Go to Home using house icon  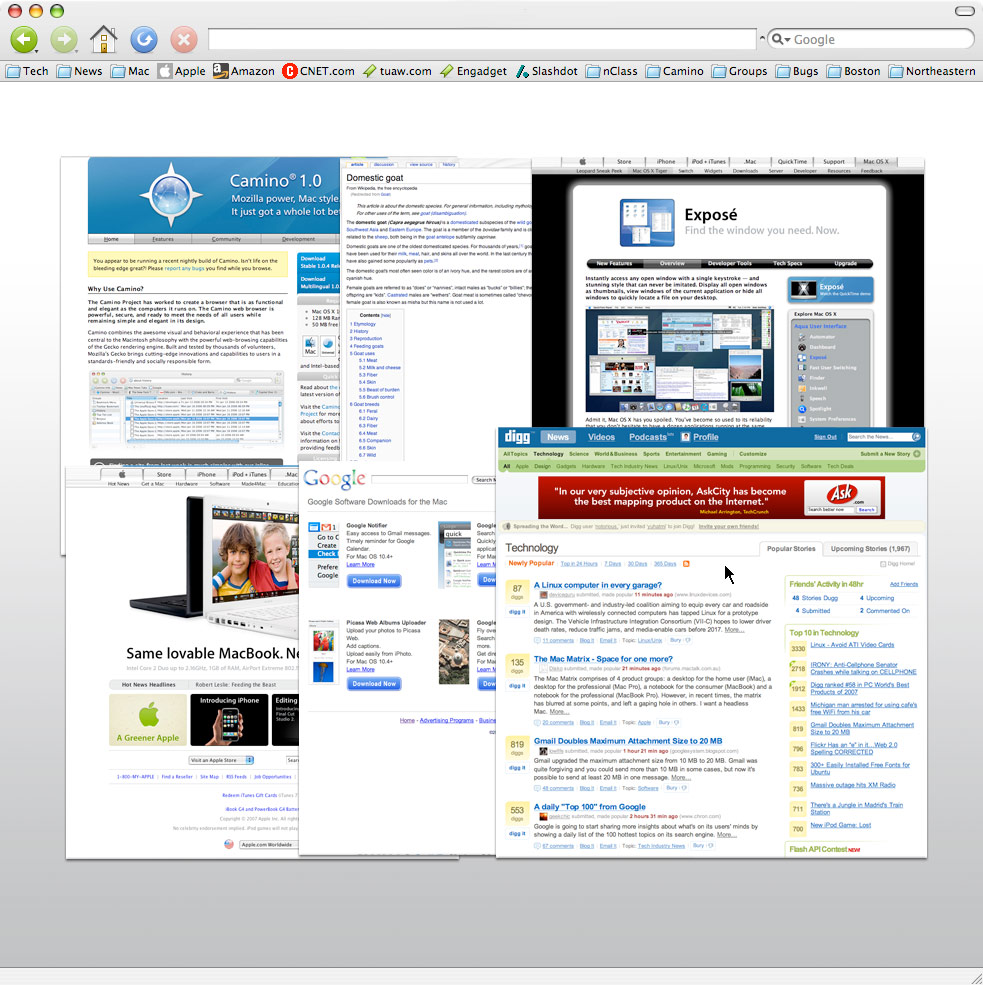coord(104,40)
